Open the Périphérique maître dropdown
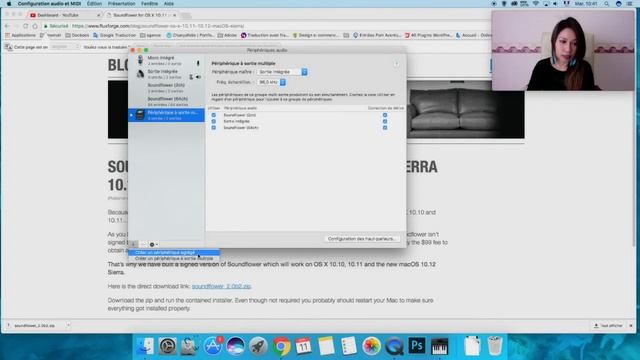640x360 pixels. click(282, 72)
